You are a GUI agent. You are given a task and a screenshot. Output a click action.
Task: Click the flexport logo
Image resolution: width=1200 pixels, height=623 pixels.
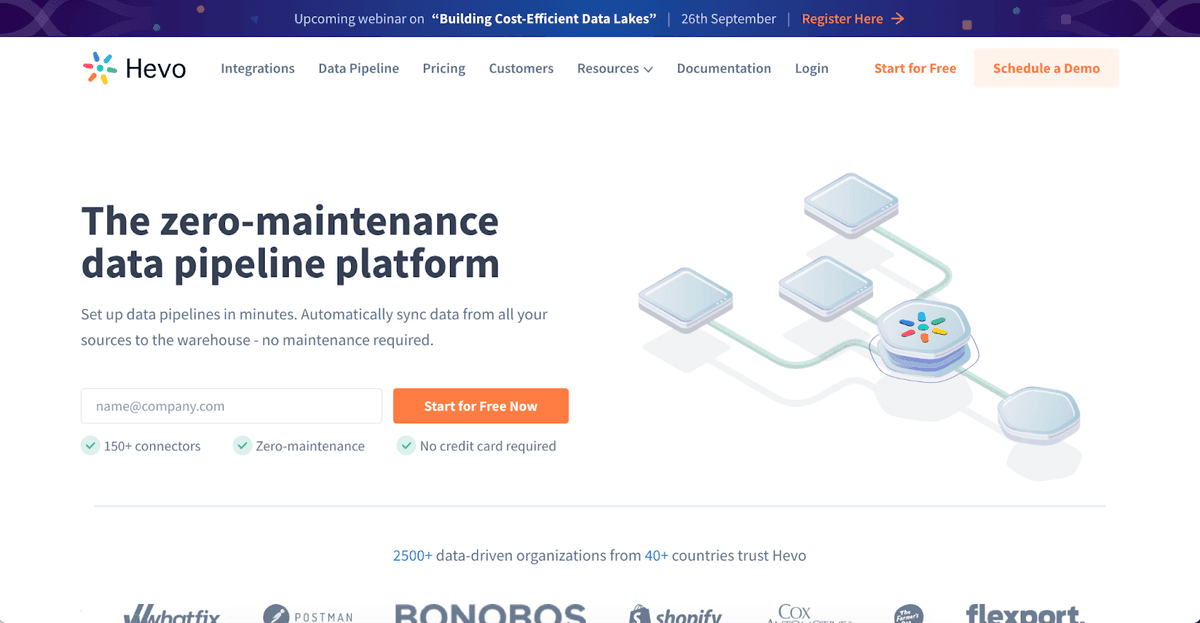pos(1025,613)
